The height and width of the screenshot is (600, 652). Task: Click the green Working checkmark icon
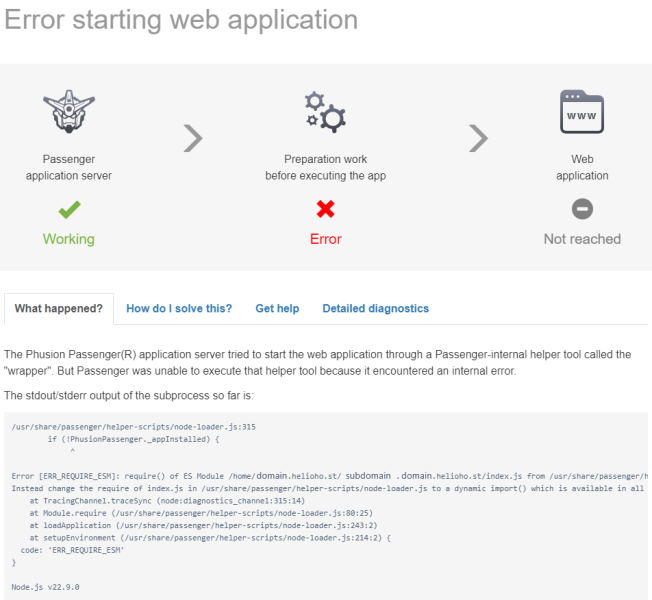[x=68, y=209]
